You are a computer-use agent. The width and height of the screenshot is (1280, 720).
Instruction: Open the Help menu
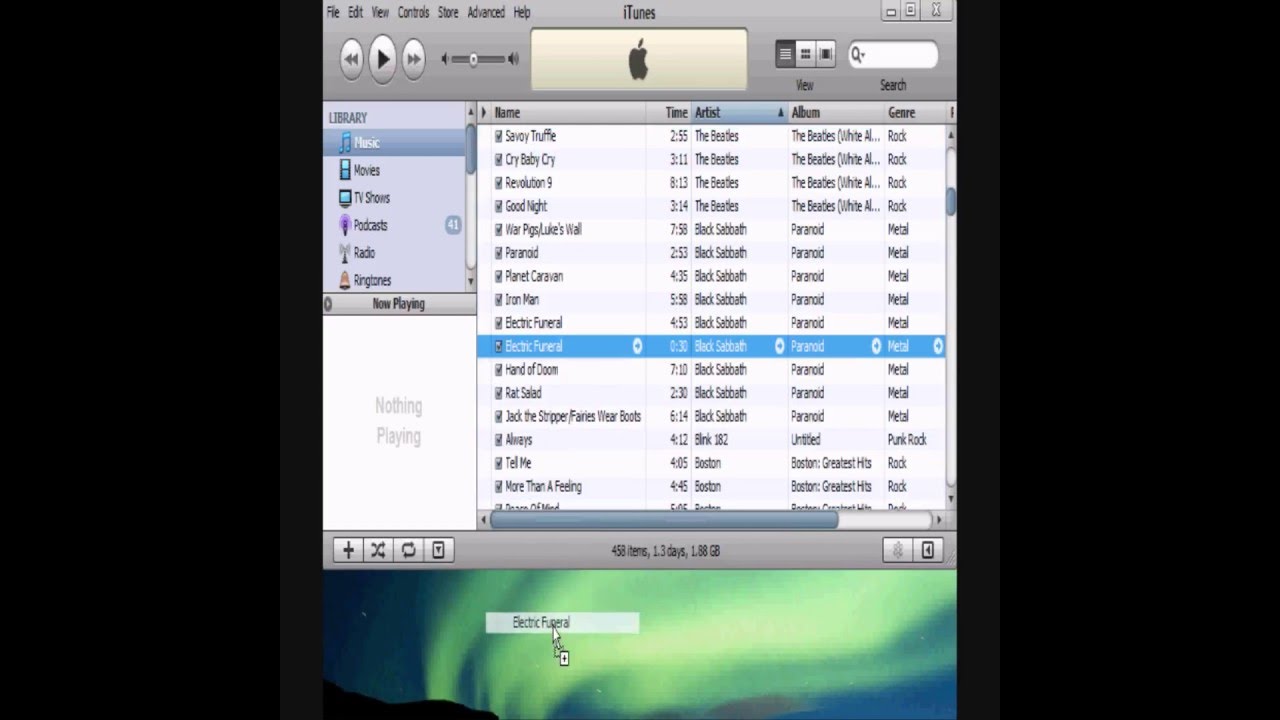tap(522, 12)
